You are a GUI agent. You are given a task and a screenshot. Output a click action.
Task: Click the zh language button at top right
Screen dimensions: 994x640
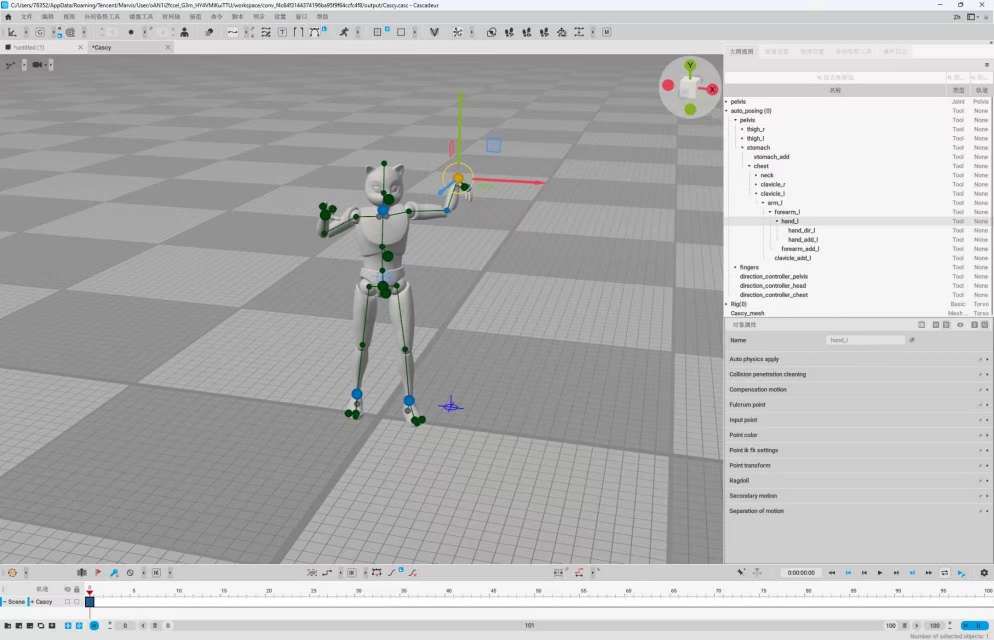pos(957,17)
